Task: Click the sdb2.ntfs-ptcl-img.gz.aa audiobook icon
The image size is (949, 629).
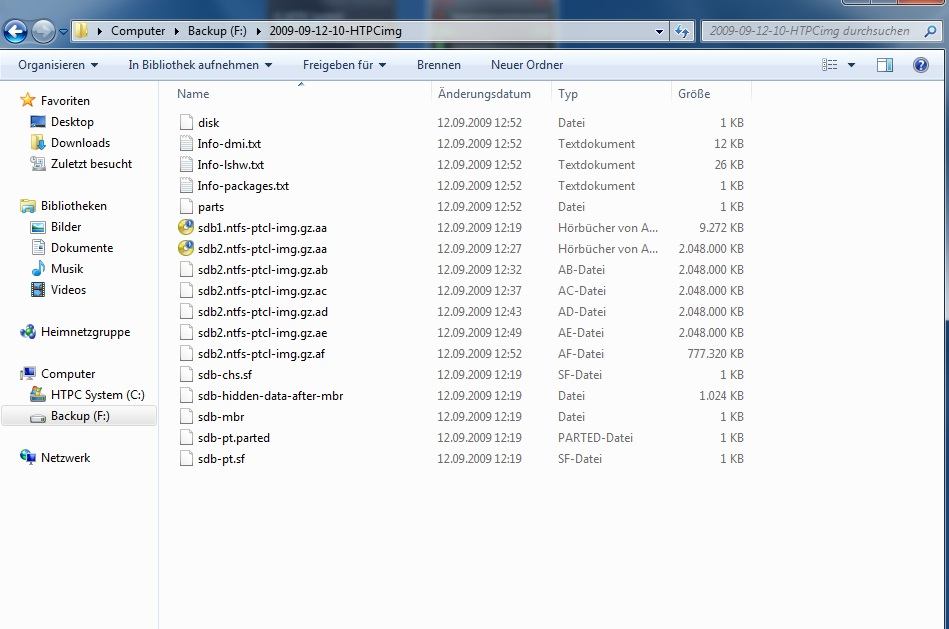Action: tap(186, 248)
